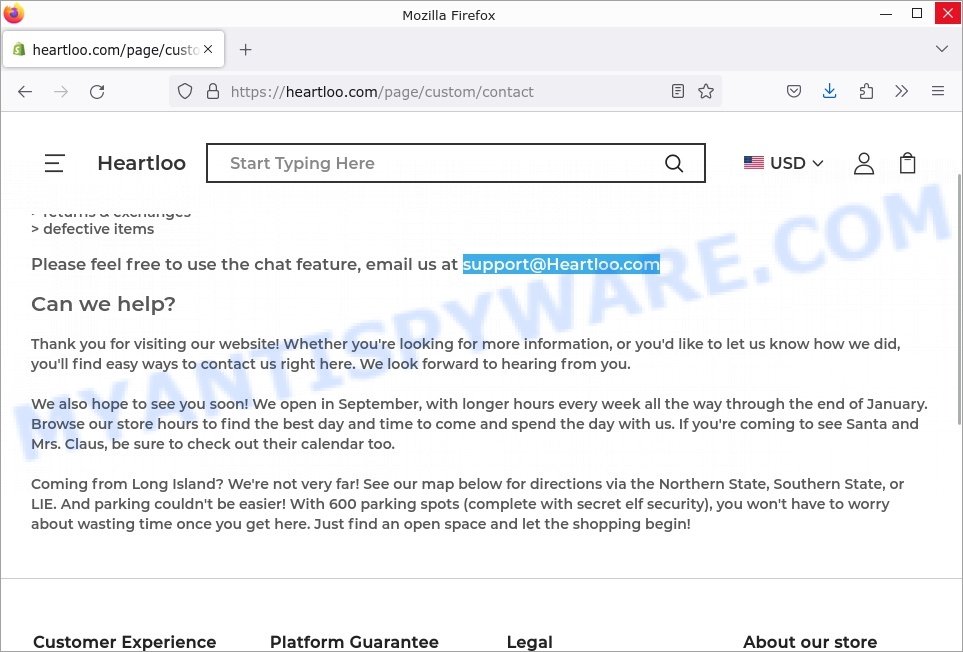Save page to Pocket

click(793, 91)
